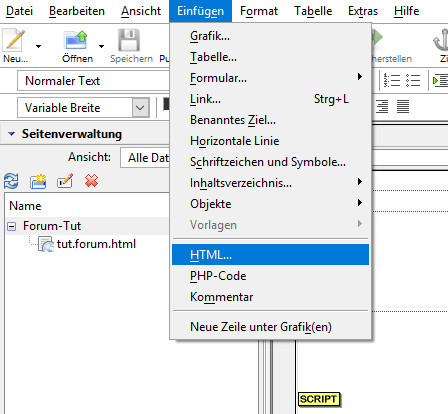Image resolution: width=448 pixels, height=414 pixels.
Task: Choose Link... menu entry
Action: 270,99
